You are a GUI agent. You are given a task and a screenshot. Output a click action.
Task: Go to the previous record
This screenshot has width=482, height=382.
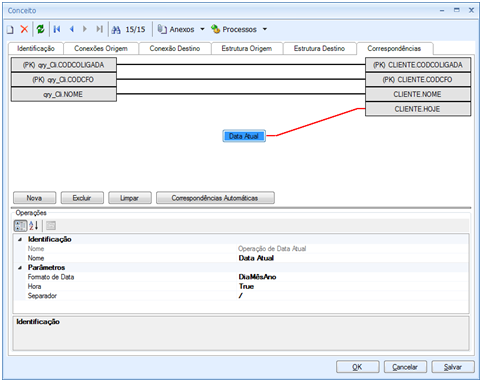tap(72, 29)
